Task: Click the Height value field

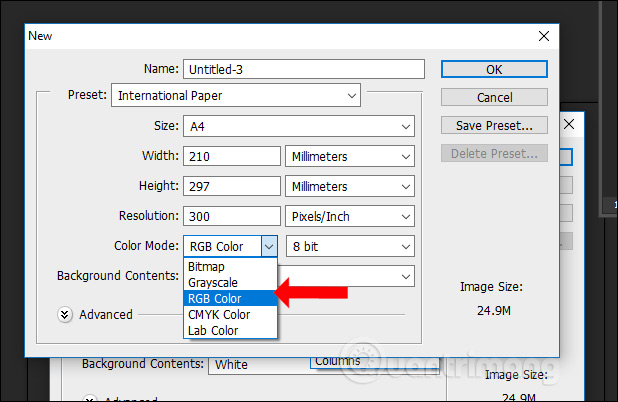Action: [231, 186]
